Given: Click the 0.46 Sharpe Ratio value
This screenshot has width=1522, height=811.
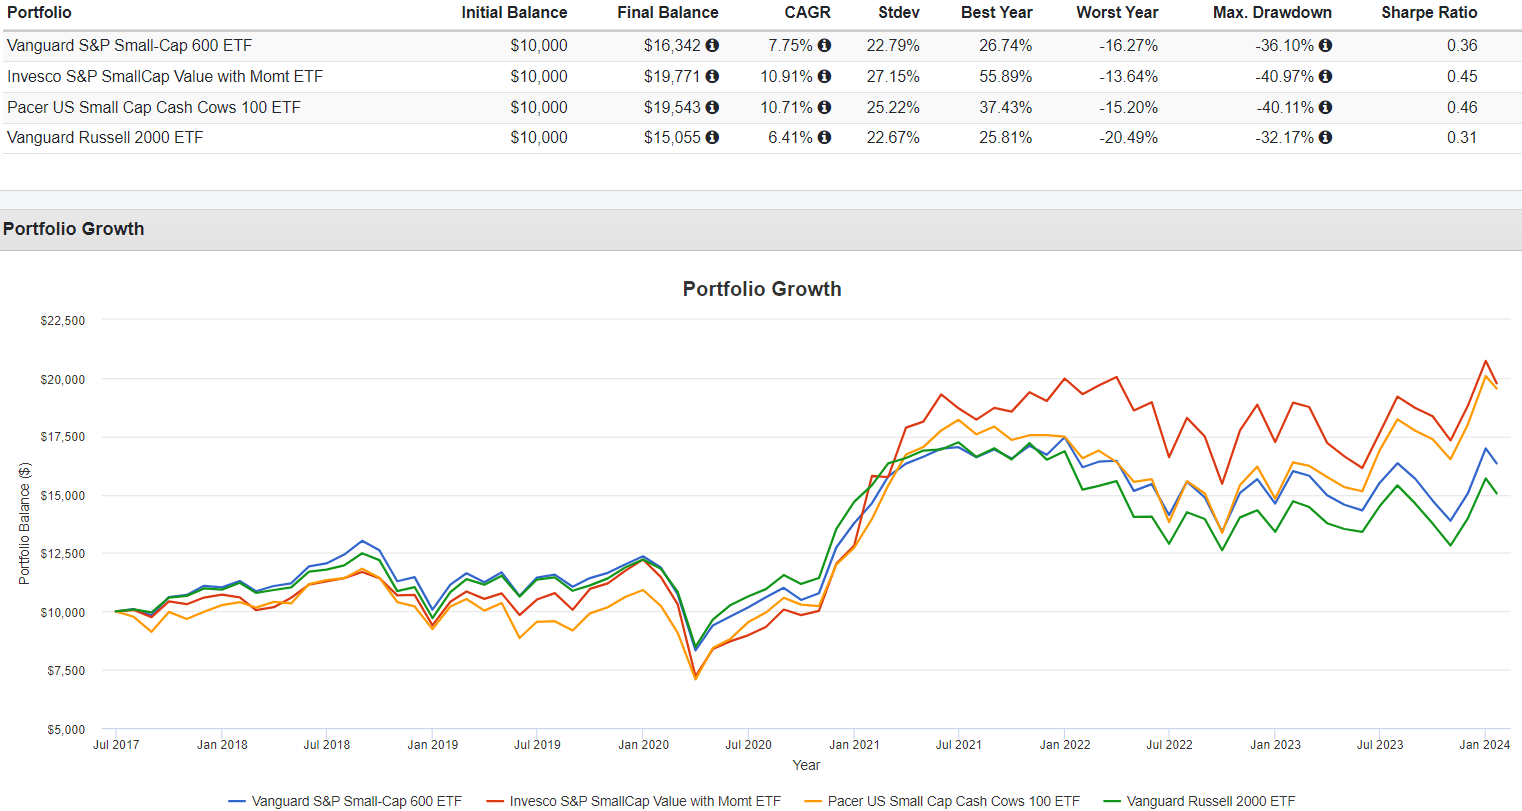Looking at the screenshot, I should (x=1462, y=107).
